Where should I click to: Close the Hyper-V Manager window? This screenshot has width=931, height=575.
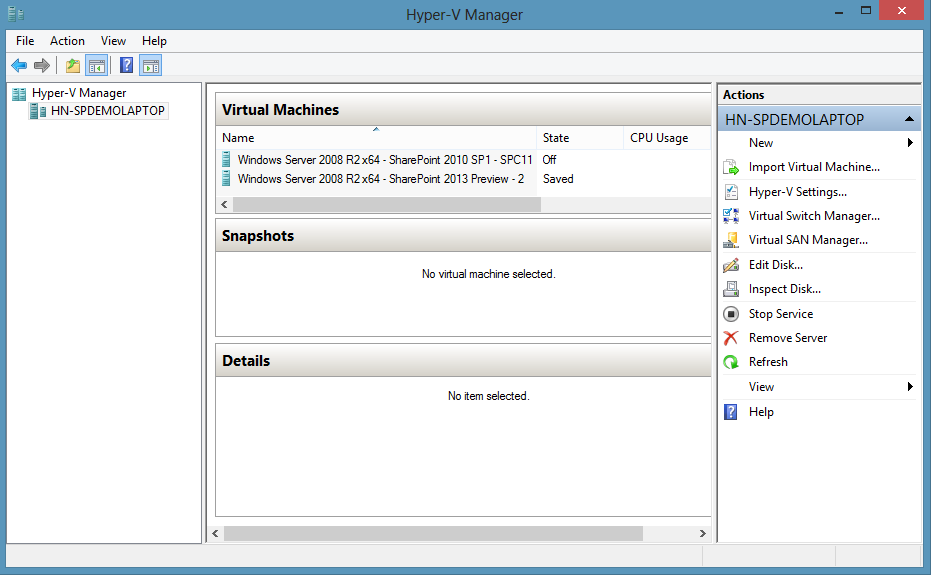tap(901, 11)
